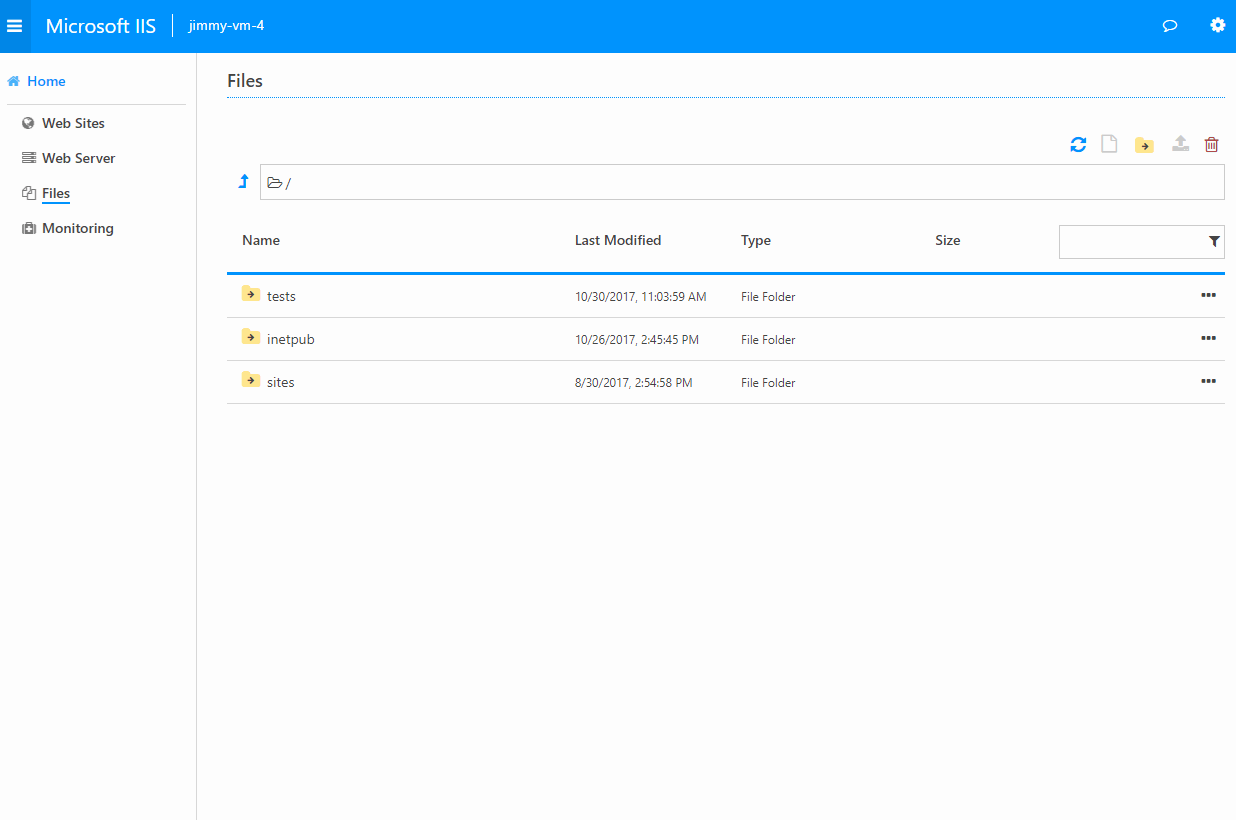The height and width of the screenshot is (820, 1236).
Task: Open actions menu for tests folder
Action: [x=1208, y=295]
